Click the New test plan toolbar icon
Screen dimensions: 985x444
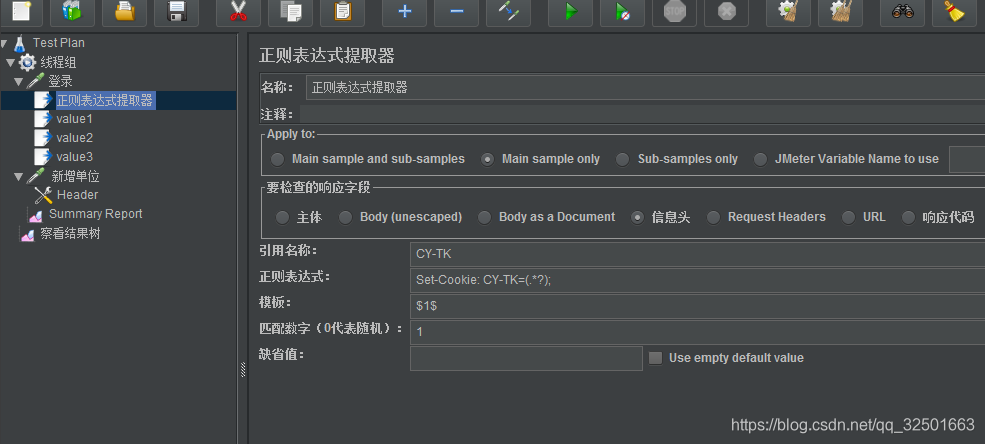pyautogui.click(x=21, y=12)
